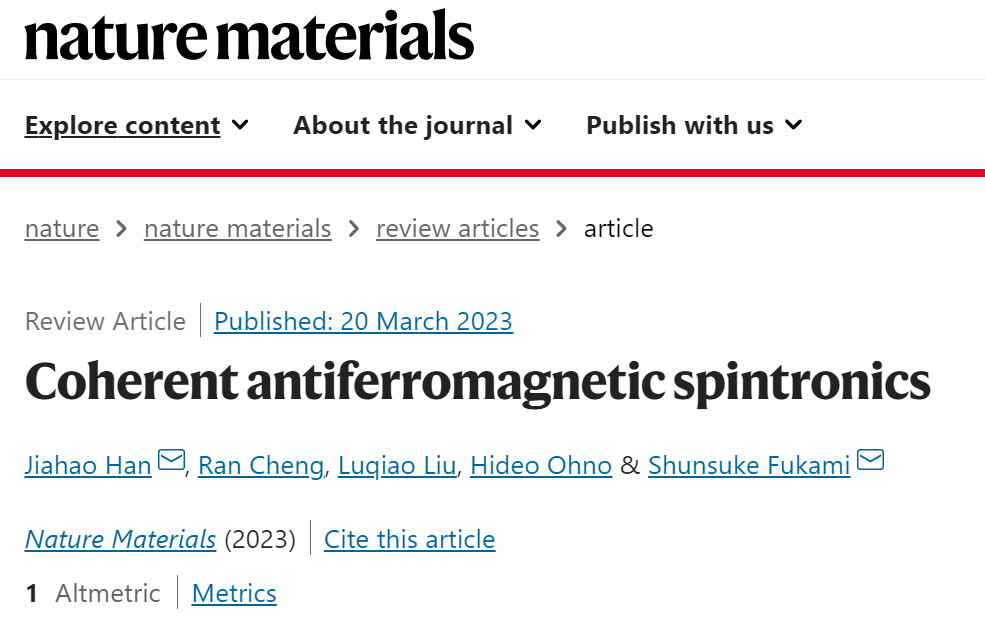Click the email envelope icon beside Jiahao Han
This screenshot has height=638, width=985.
click(171, 460)
